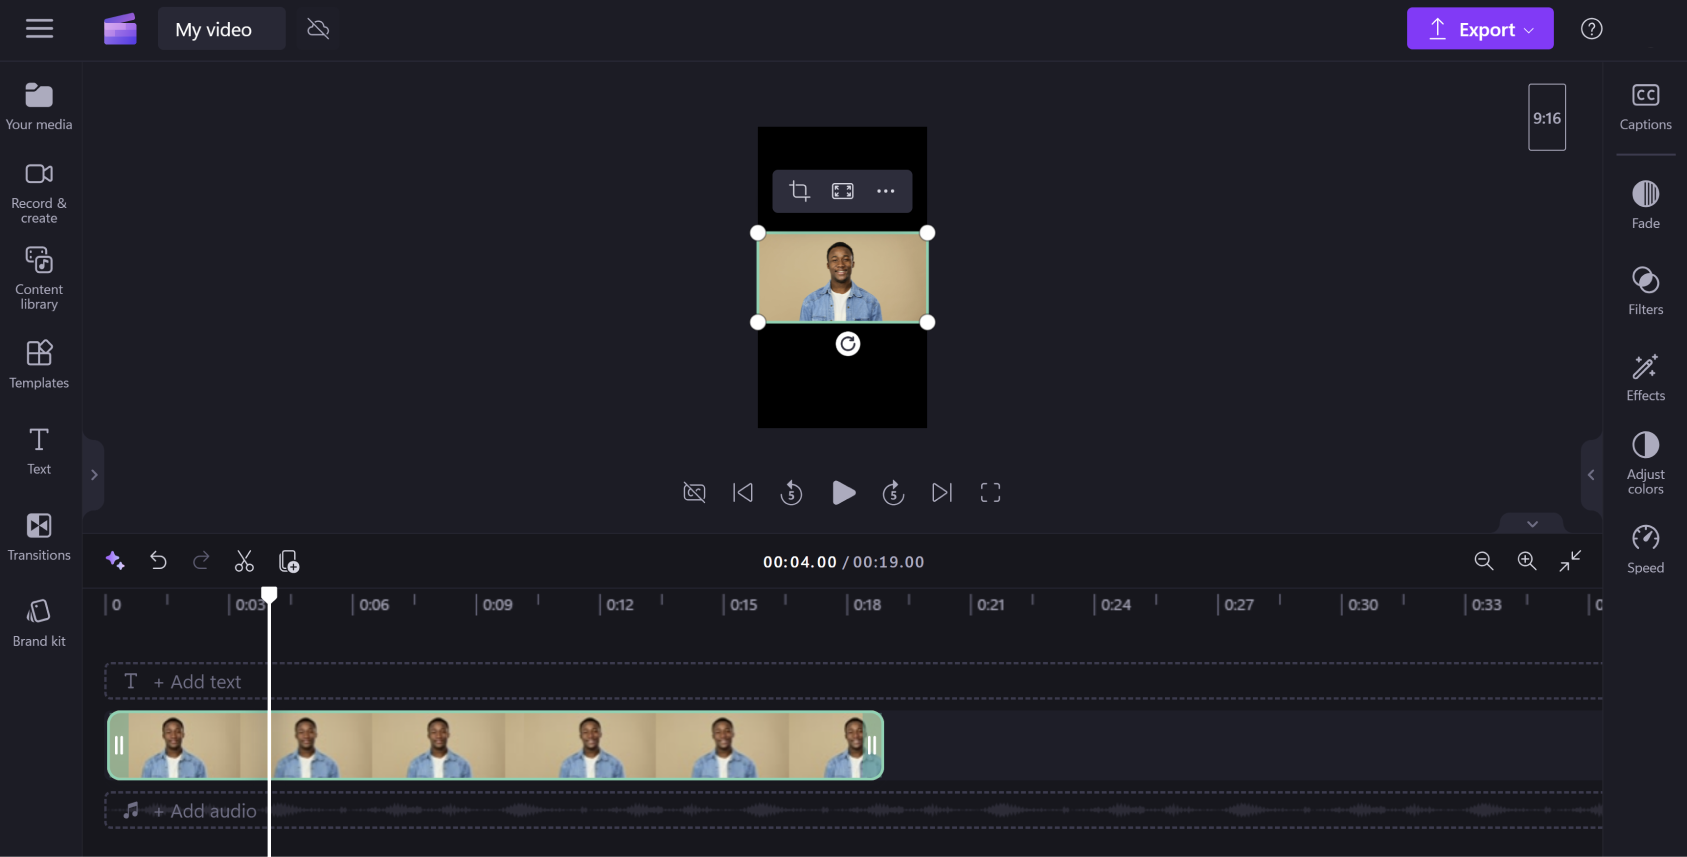Open the Brand kit tab
Screen dimensions: 1687x857
(x=39, y=623)
